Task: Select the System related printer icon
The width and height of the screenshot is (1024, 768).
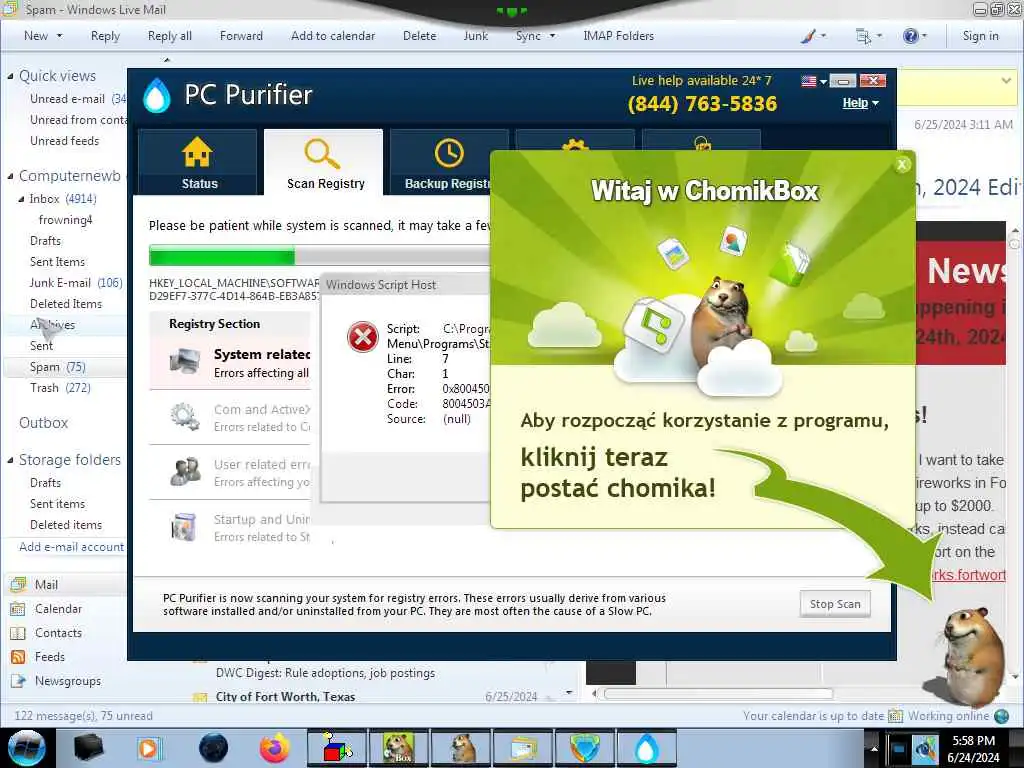Action: click(185, 360)
